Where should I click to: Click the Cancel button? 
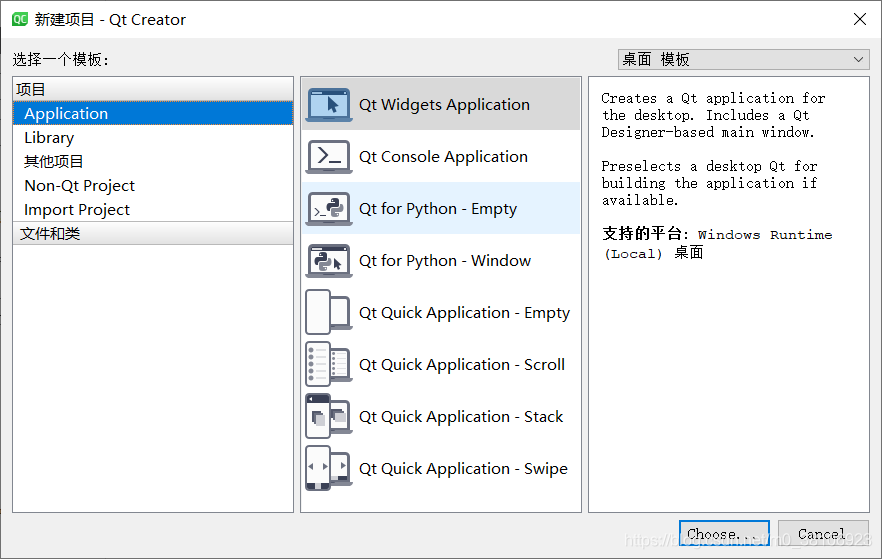click(823, 534)
